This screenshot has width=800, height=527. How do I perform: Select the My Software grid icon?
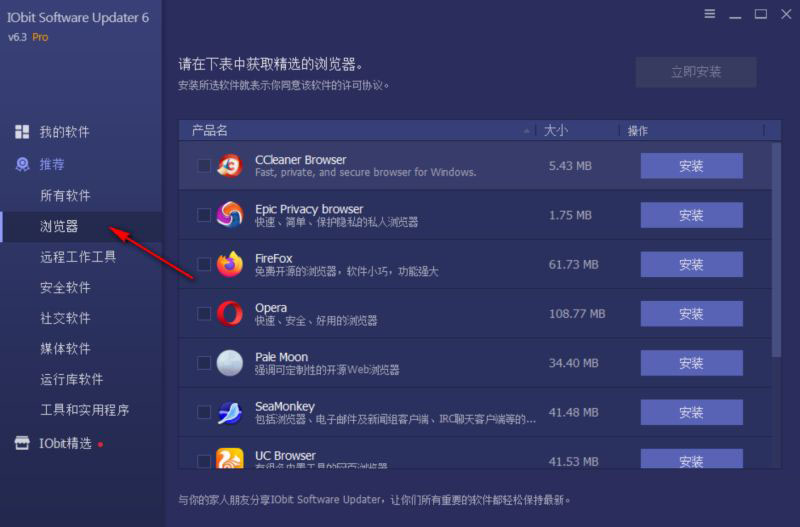[x=22, y=132]
